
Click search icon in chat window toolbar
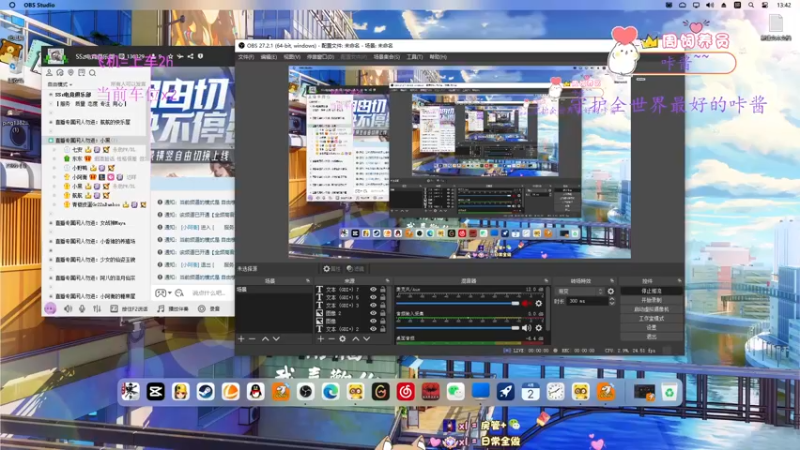click(92, 73)
